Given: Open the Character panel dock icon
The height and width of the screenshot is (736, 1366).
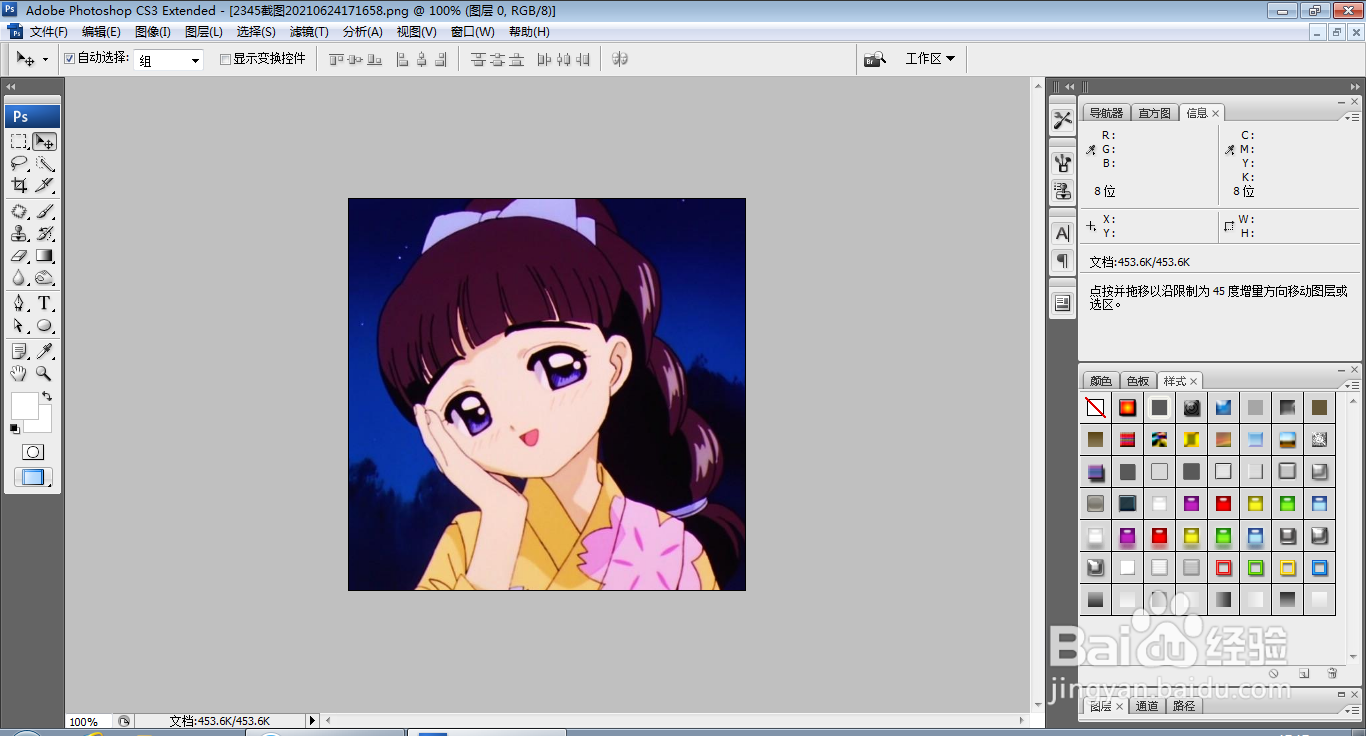Looking at the screenshot, I should (x=1062, y=233).
